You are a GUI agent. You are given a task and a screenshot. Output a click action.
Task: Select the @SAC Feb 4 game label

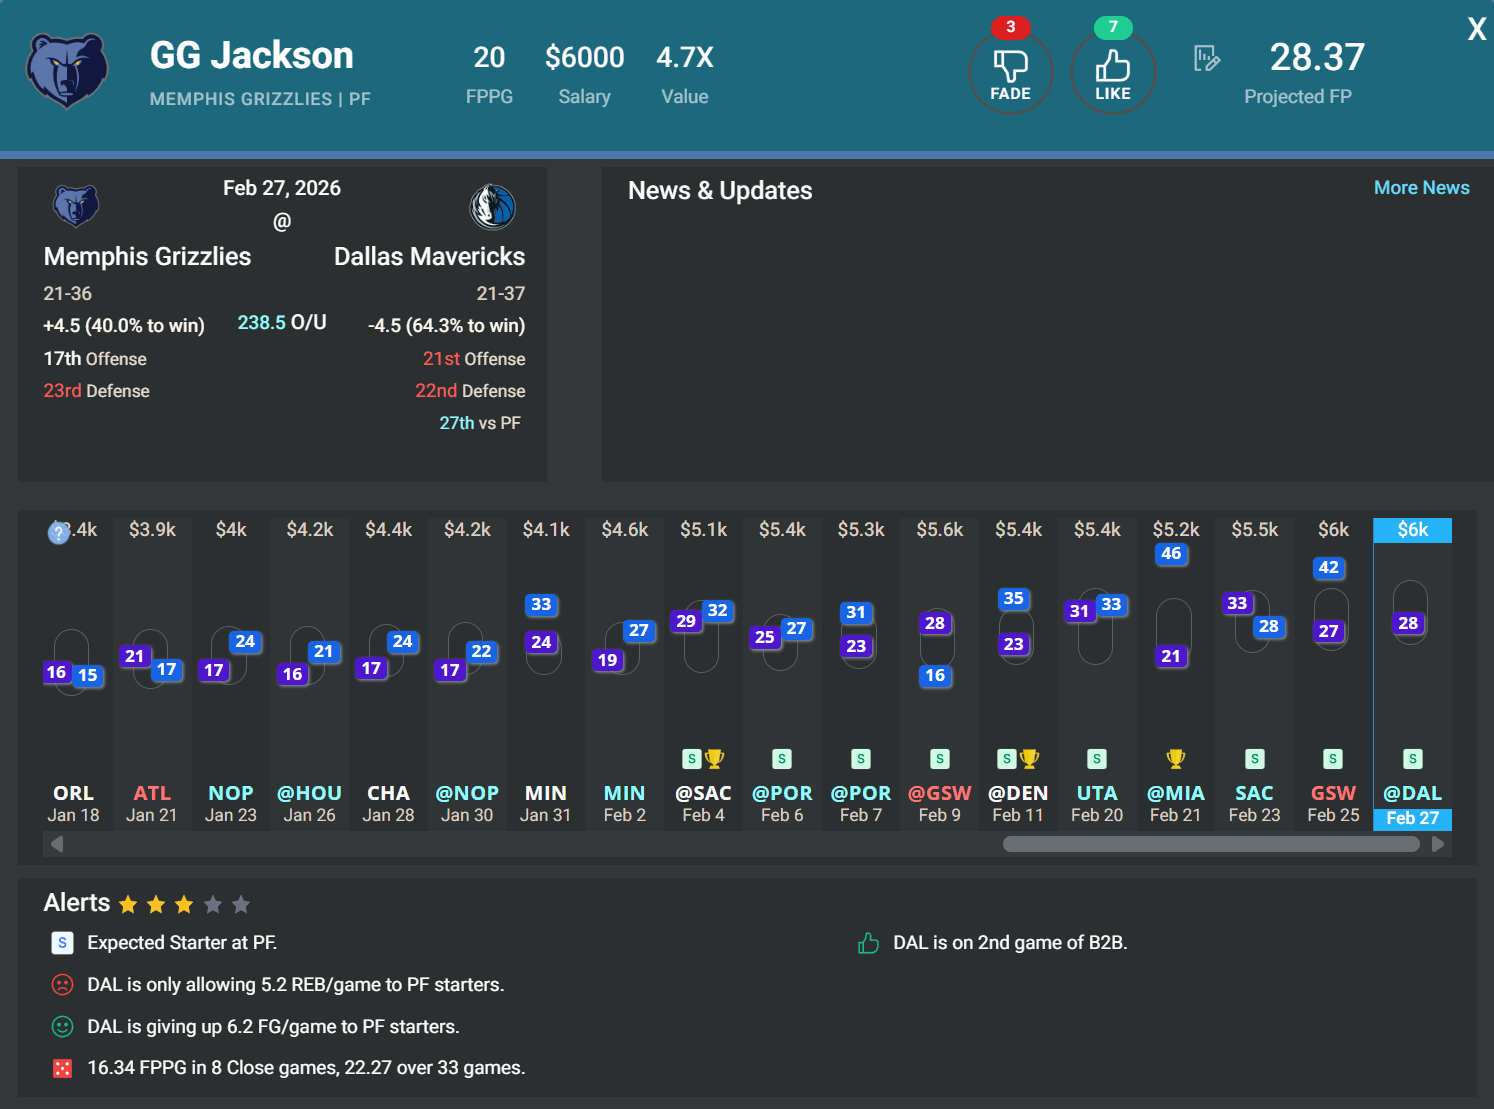[x=703, y=804]
